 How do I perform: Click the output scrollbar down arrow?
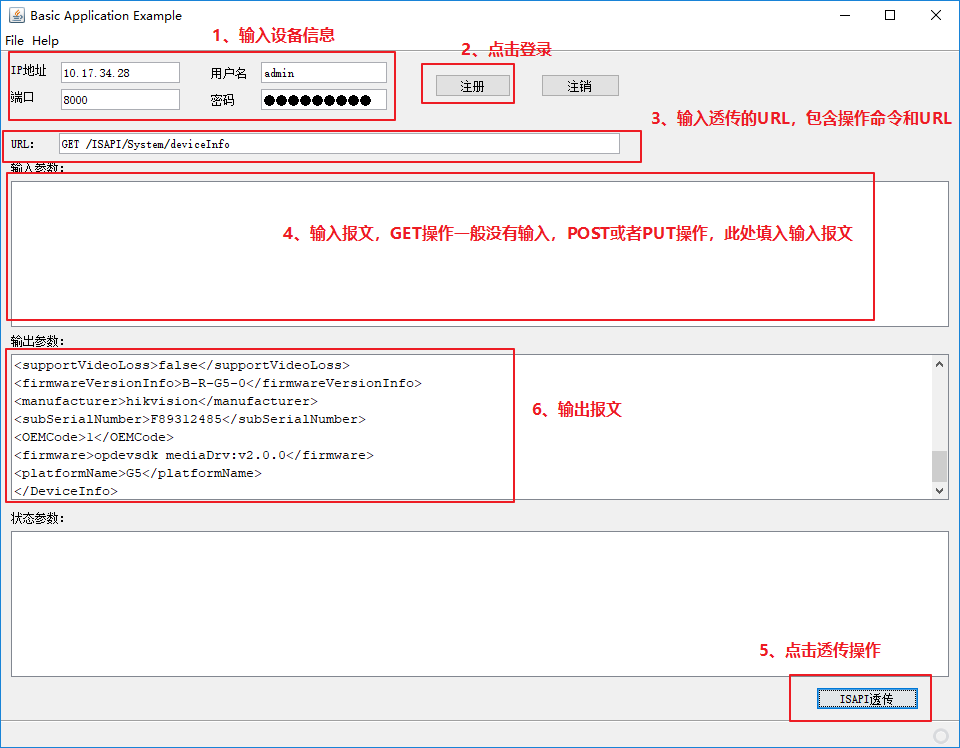coord(939,491)
